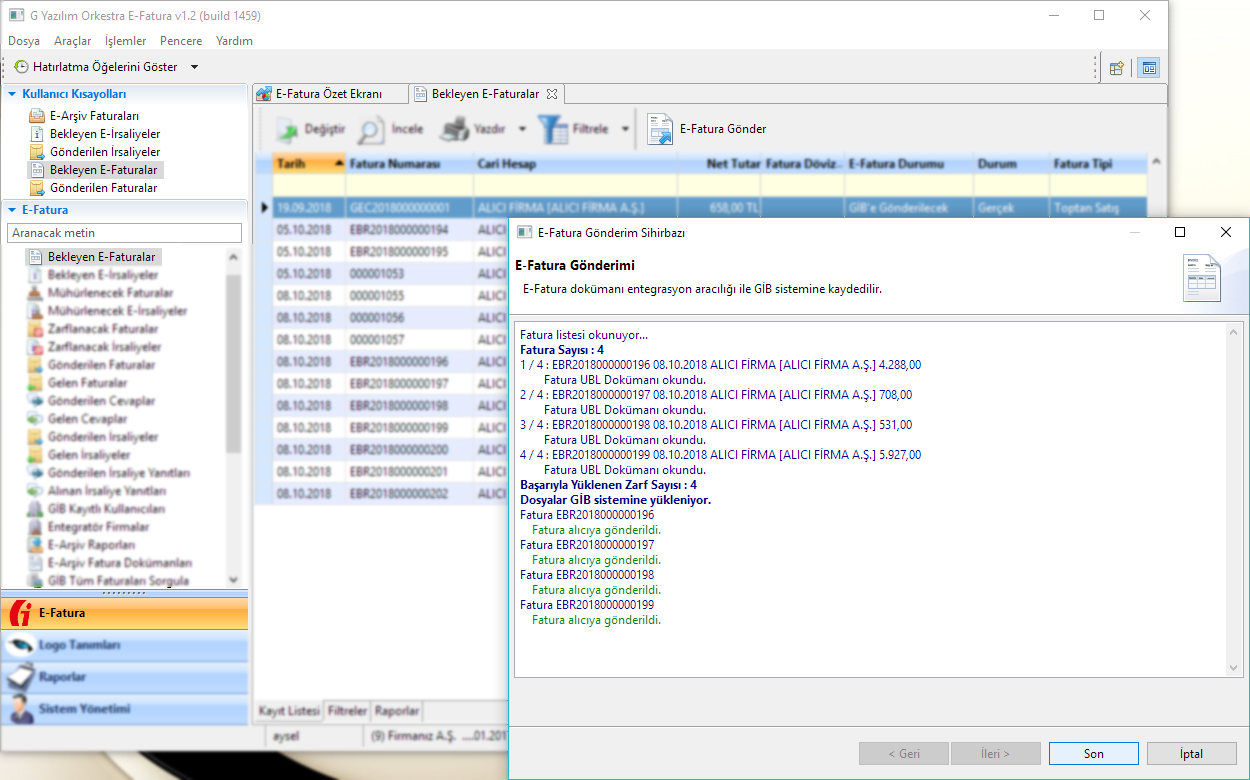Collapse the Kullanıcı Kısayolları section
The image size is (1250, 780).
coord(13,94)
